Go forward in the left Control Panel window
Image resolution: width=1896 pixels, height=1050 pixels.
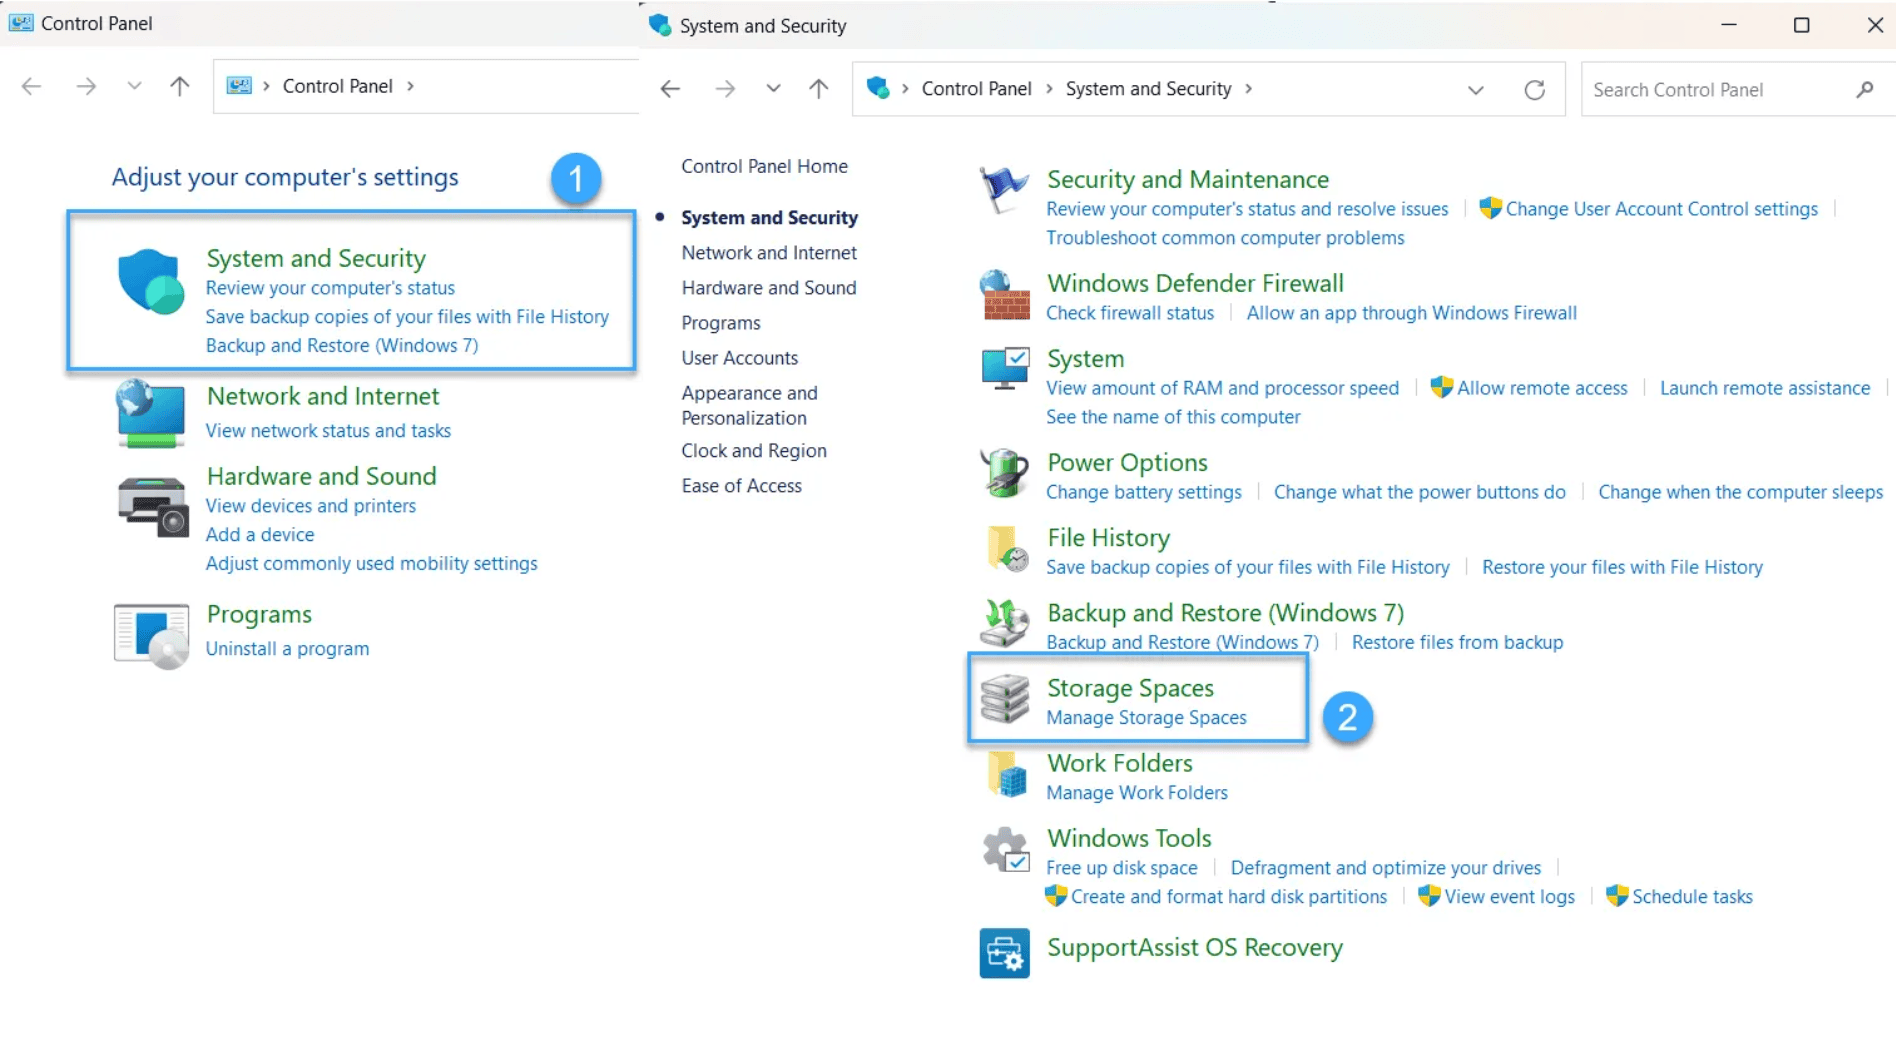(x=86, y=86)
